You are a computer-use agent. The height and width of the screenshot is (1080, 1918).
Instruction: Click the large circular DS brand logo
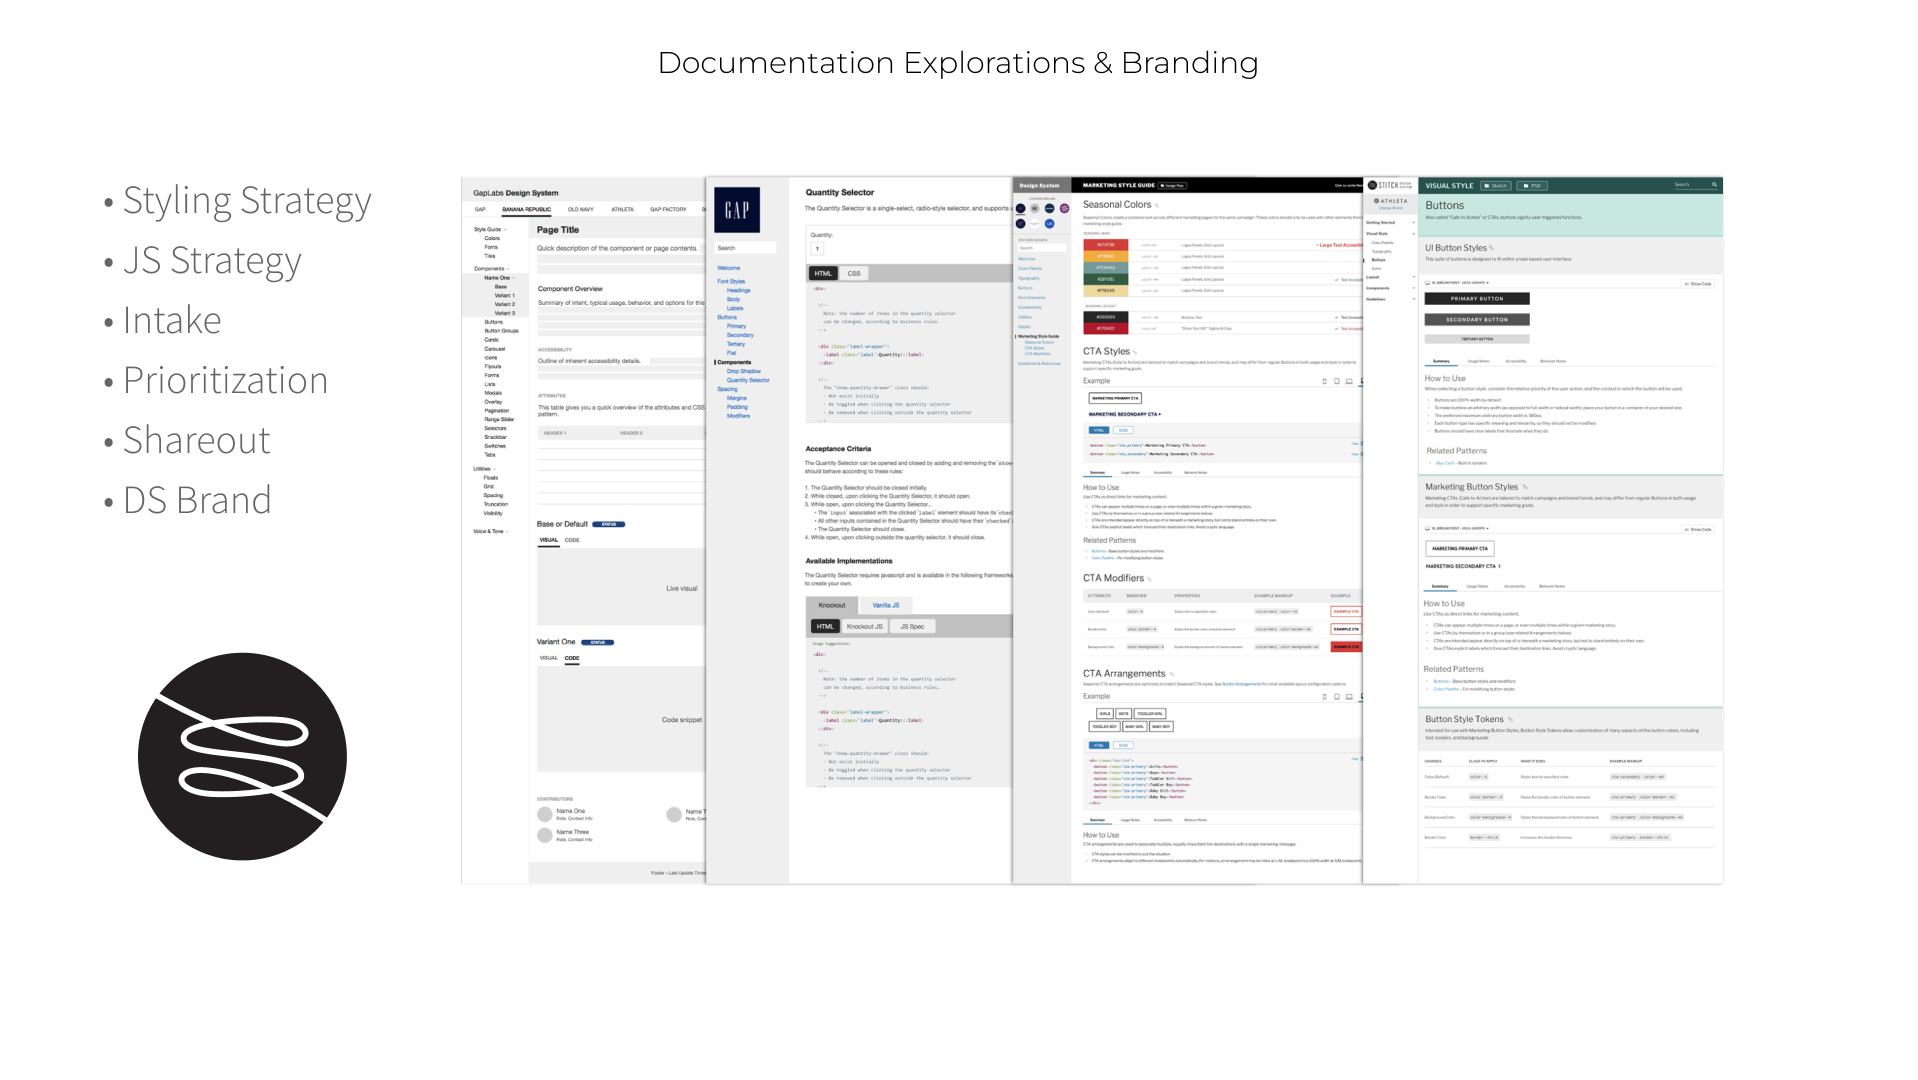[x=242, y=756]
